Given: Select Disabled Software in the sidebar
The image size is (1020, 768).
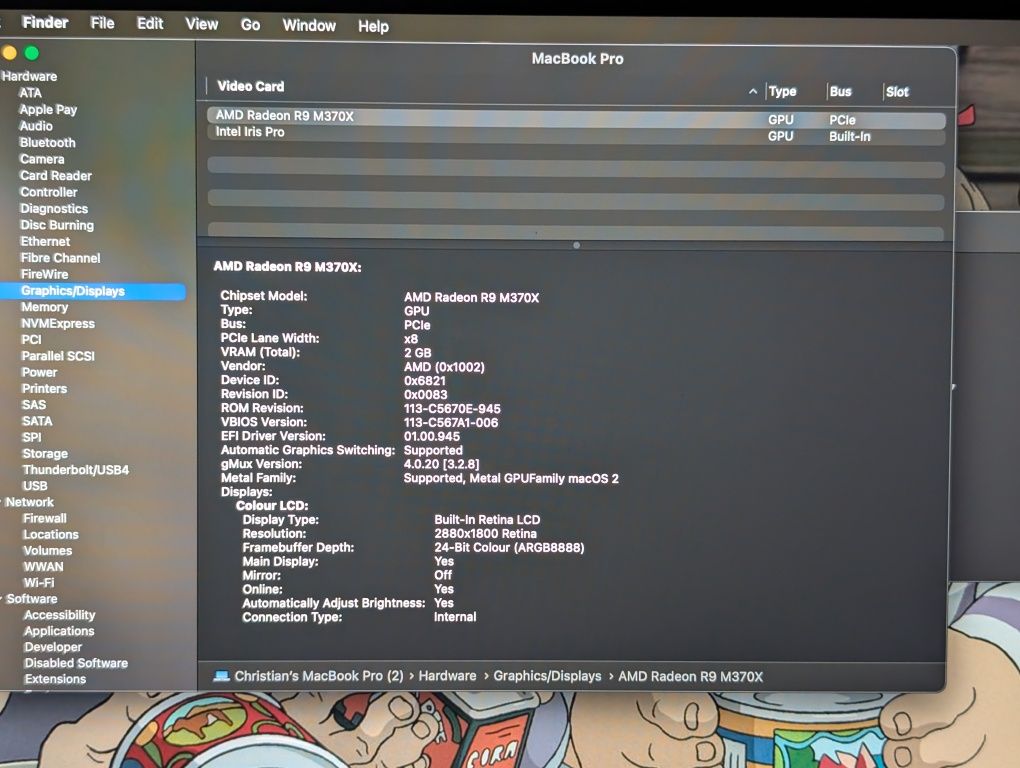Looking at the screenshot, I should coord(76,663).
